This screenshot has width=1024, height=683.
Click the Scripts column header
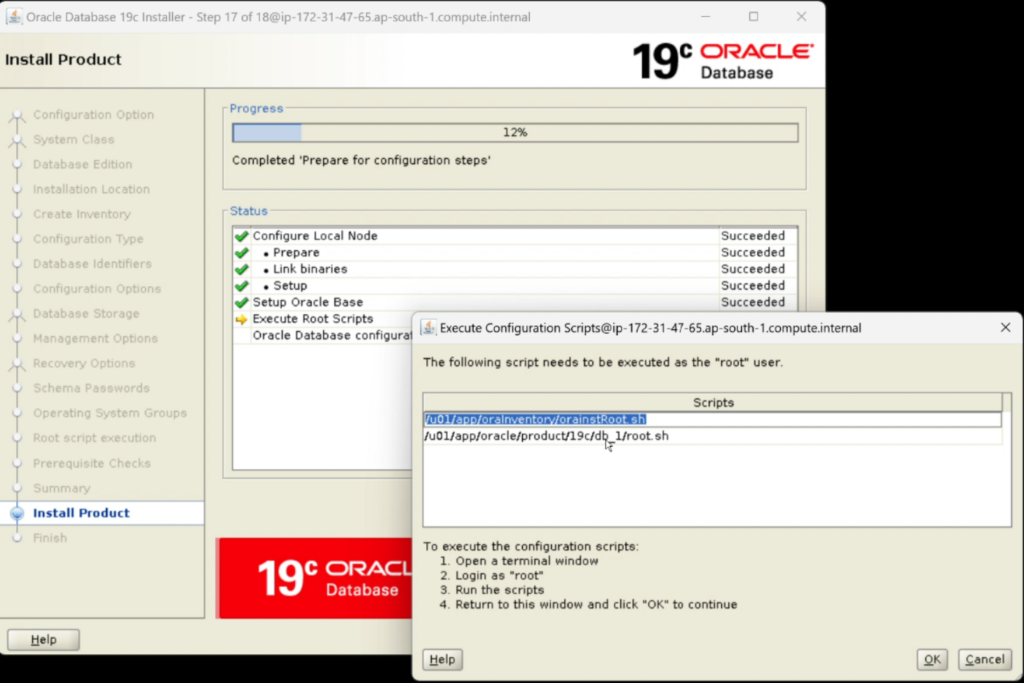point(712,402)
